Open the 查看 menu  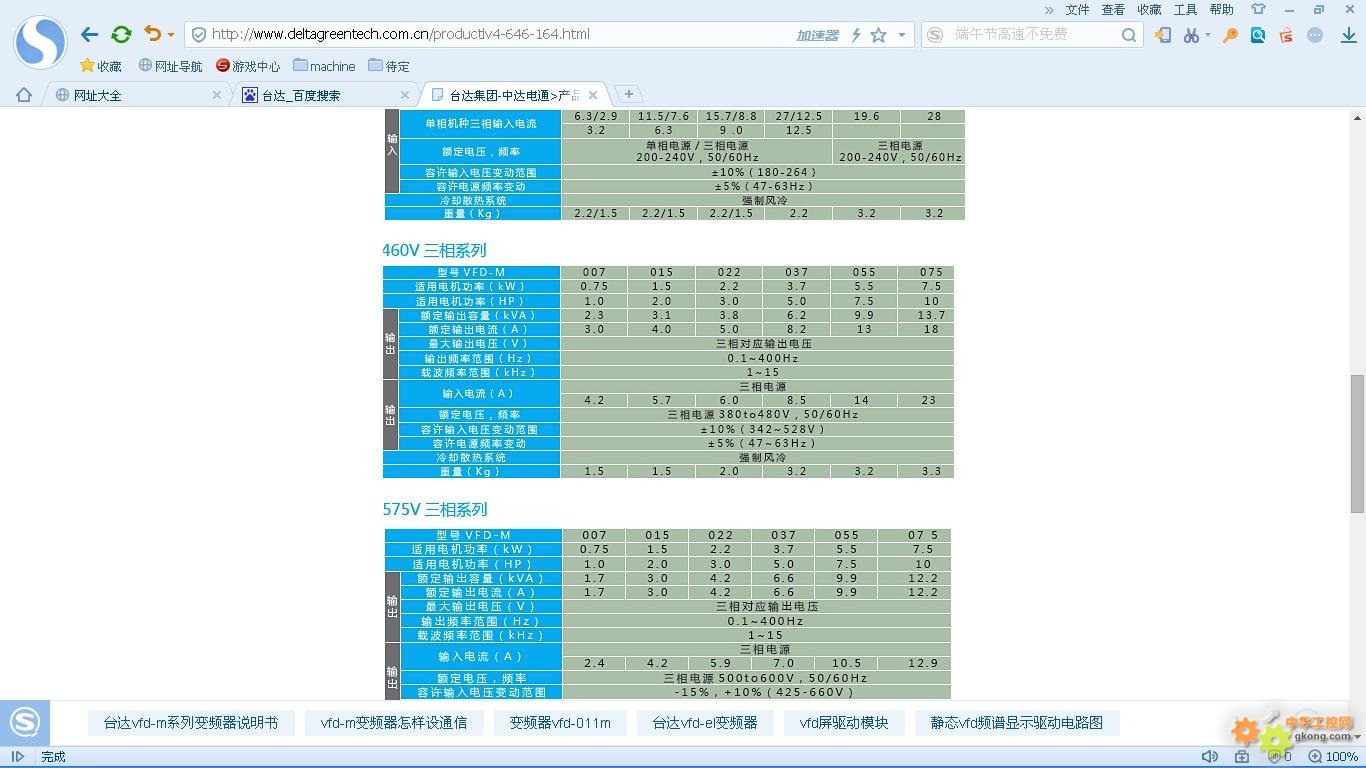[1113, 9]
